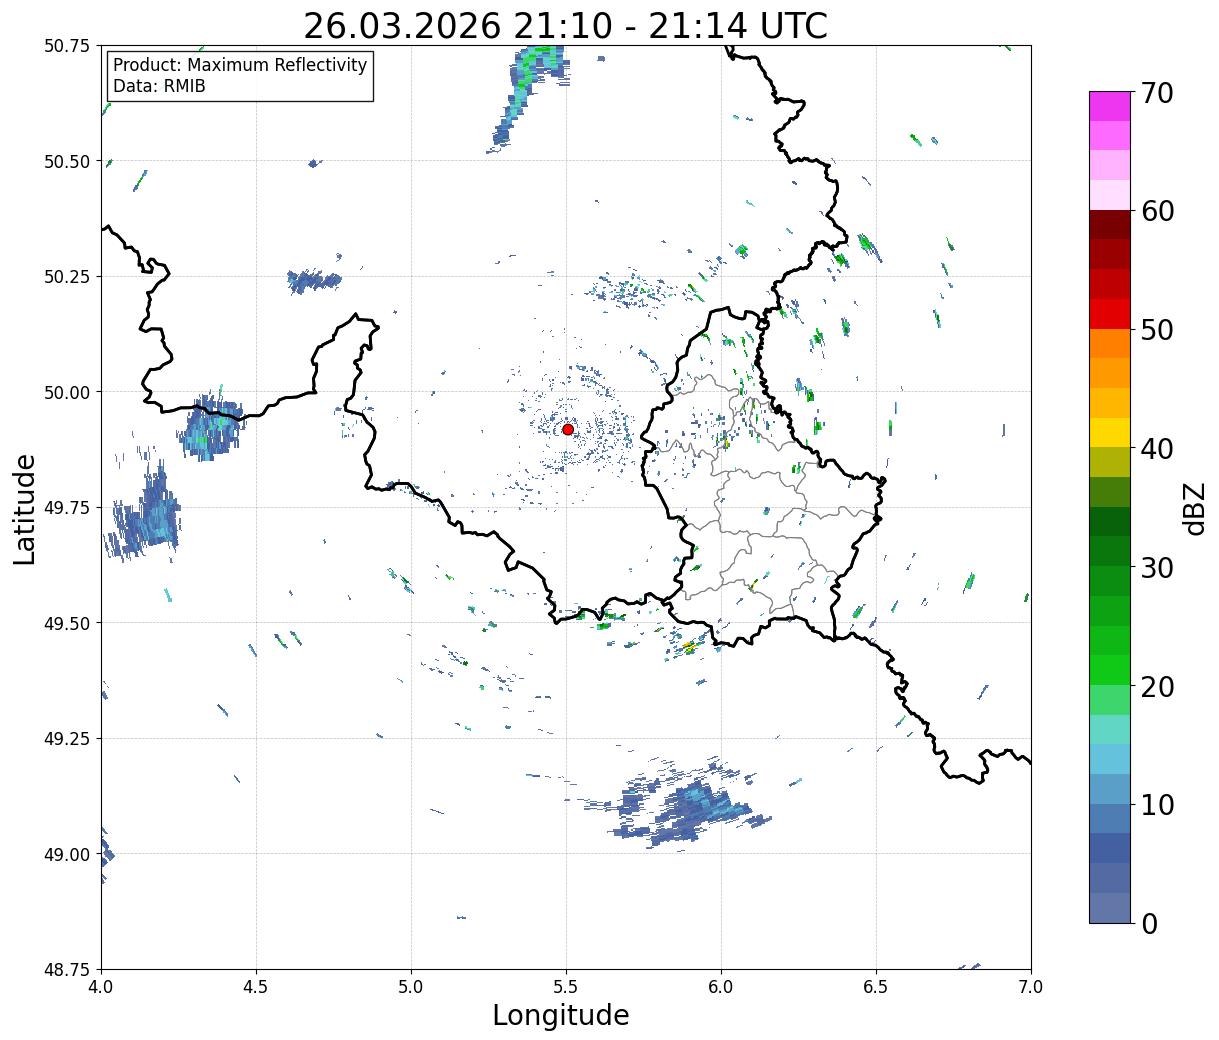
Task: Click the Data: RMIB label
Action: (159, 86)
